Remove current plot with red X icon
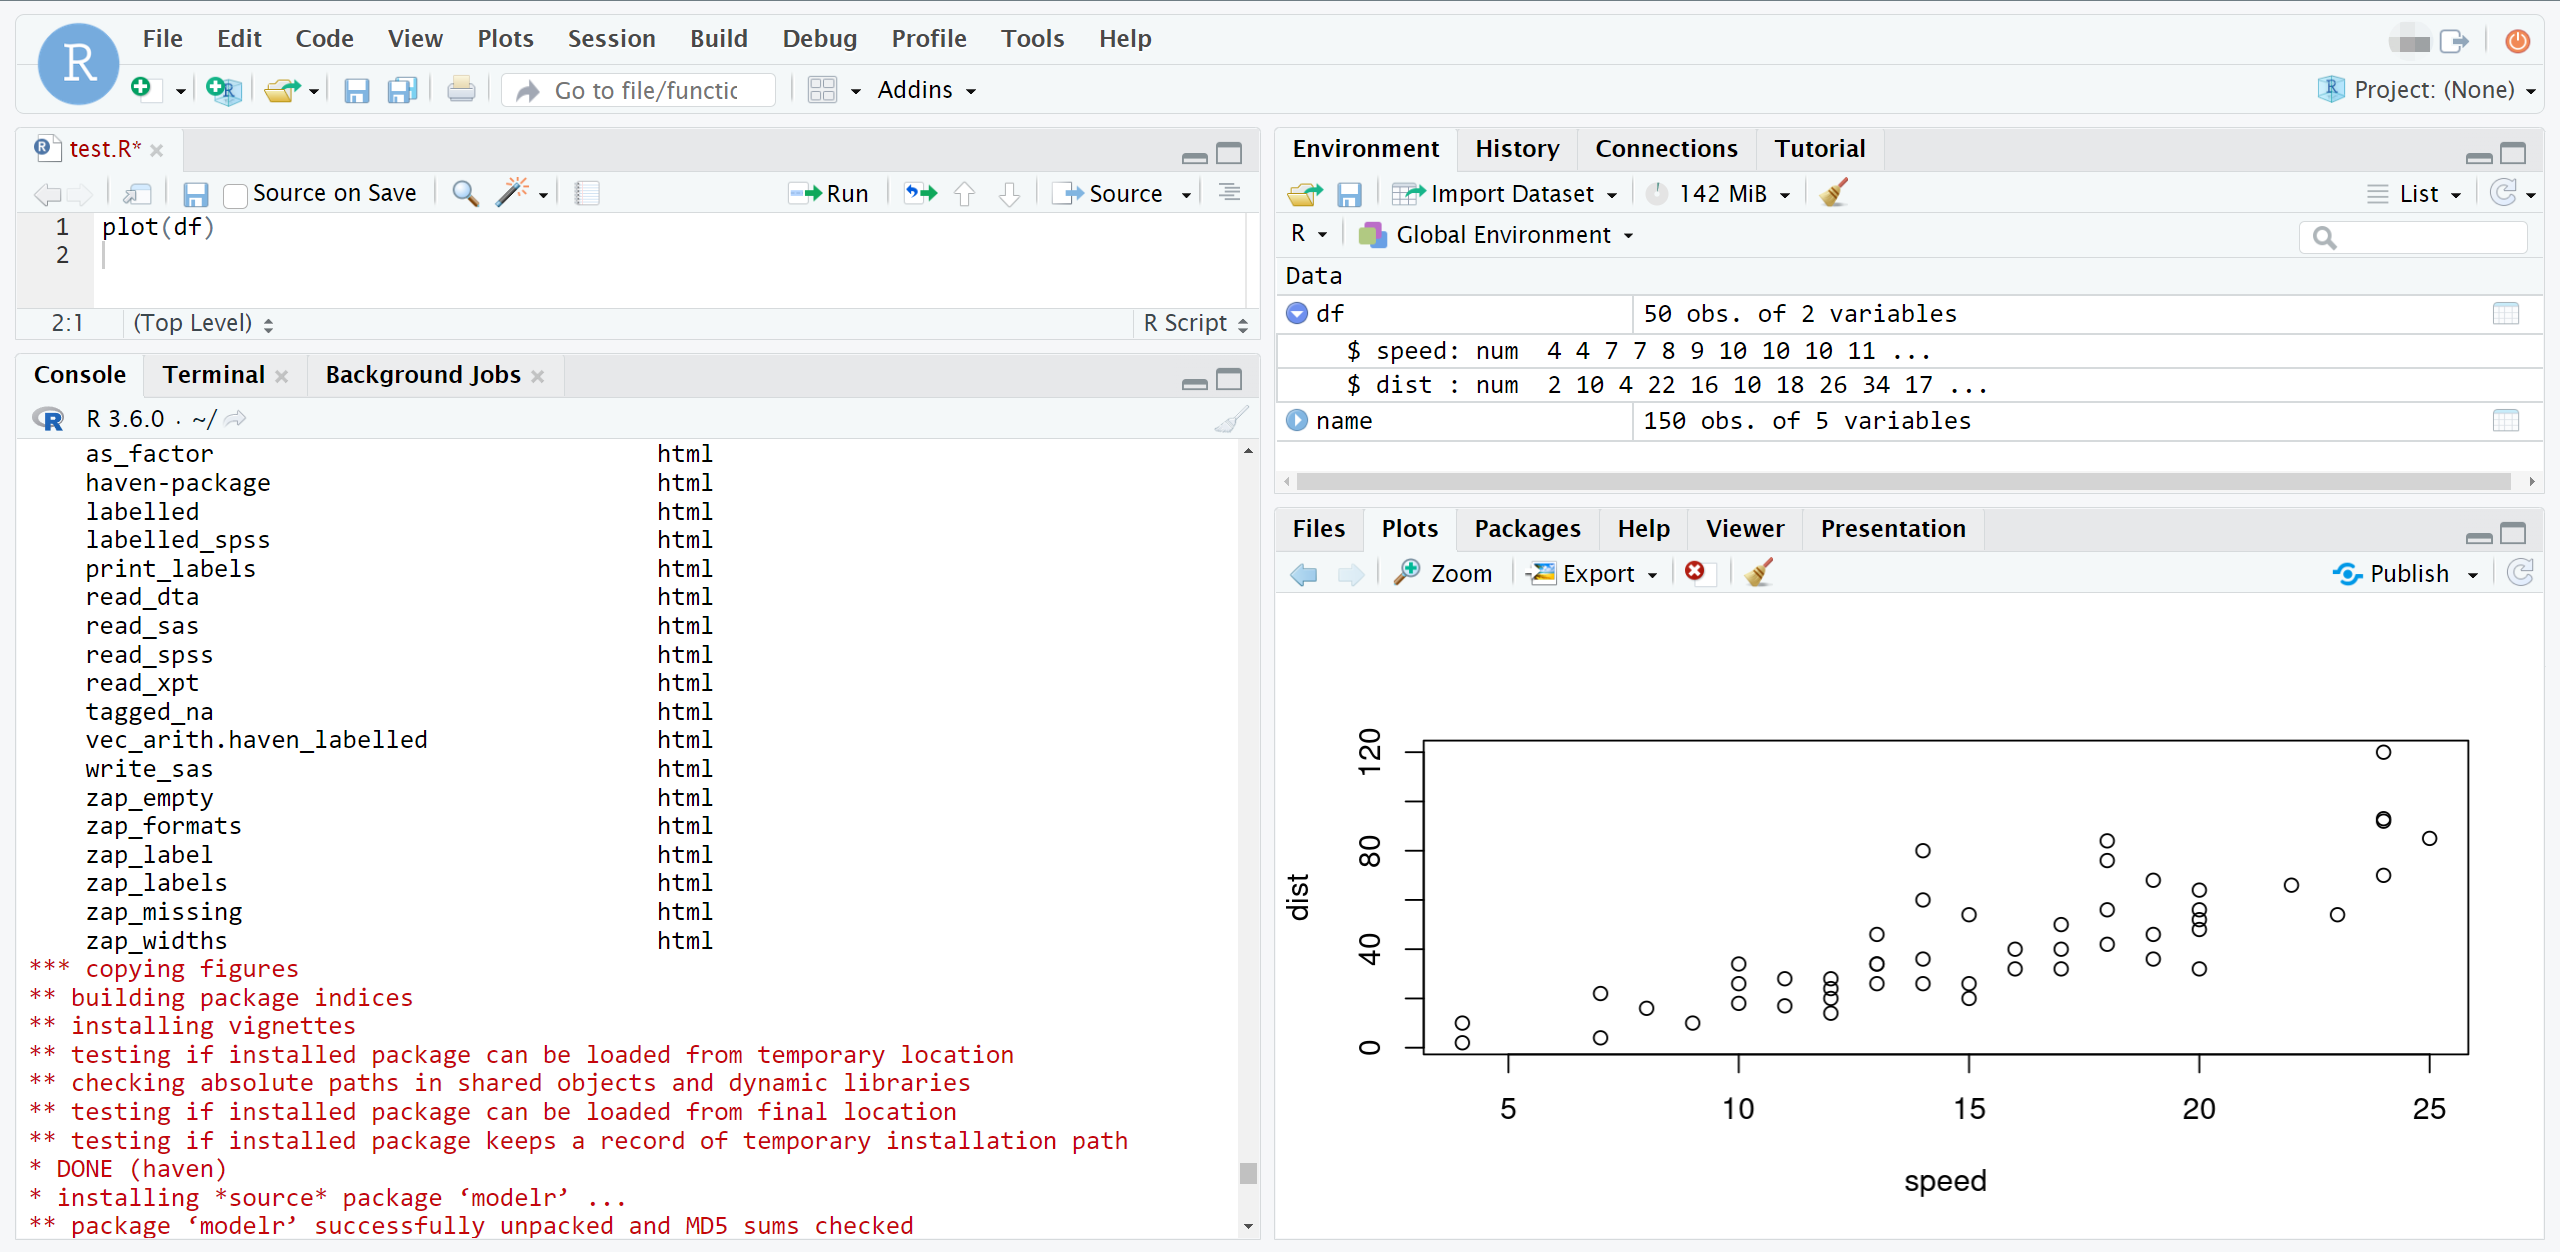Screen dimensions: 2560x1252 1694,571
